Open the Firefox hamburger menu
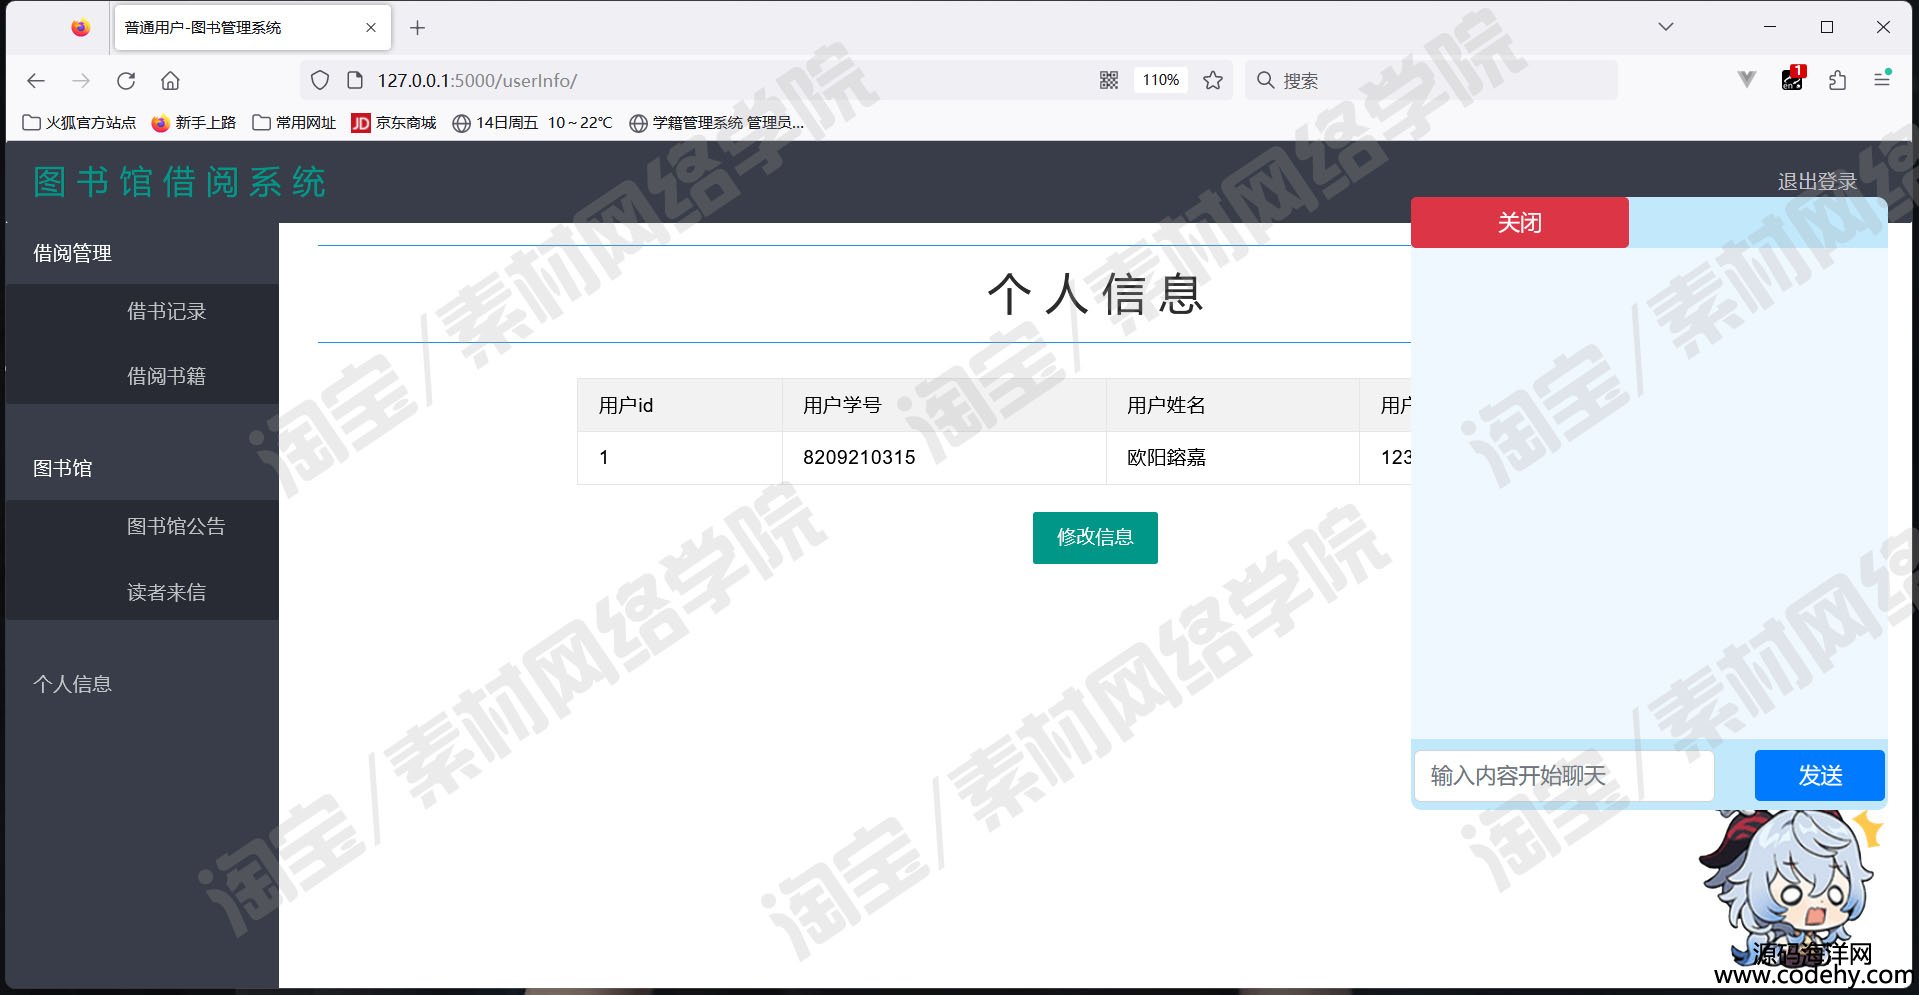Image resolution: width=1919 pixels, height=995 pixels. [x=1882, y=79]
